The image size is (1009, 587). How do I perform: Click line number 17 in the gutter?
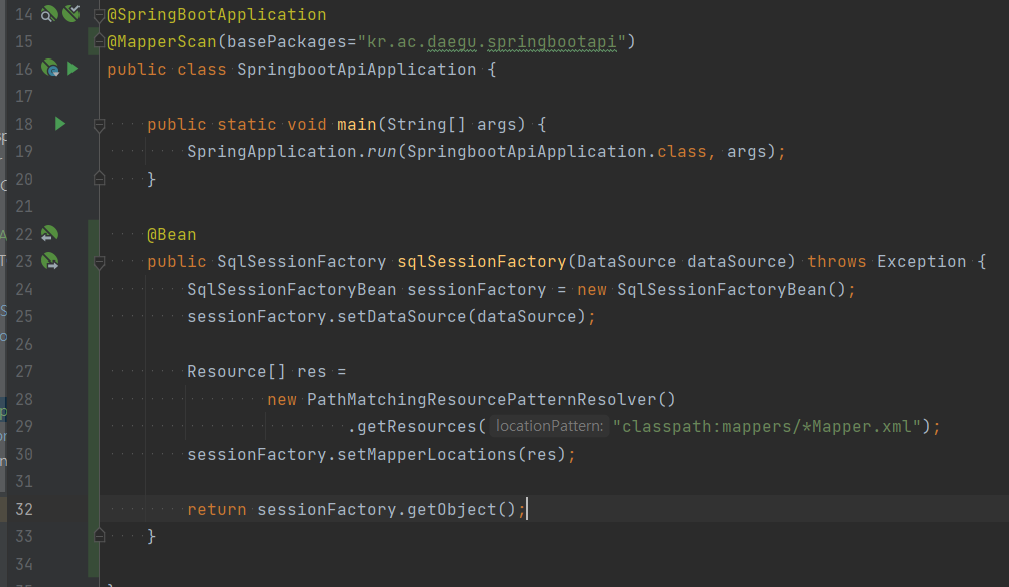(x=24, y=97)
